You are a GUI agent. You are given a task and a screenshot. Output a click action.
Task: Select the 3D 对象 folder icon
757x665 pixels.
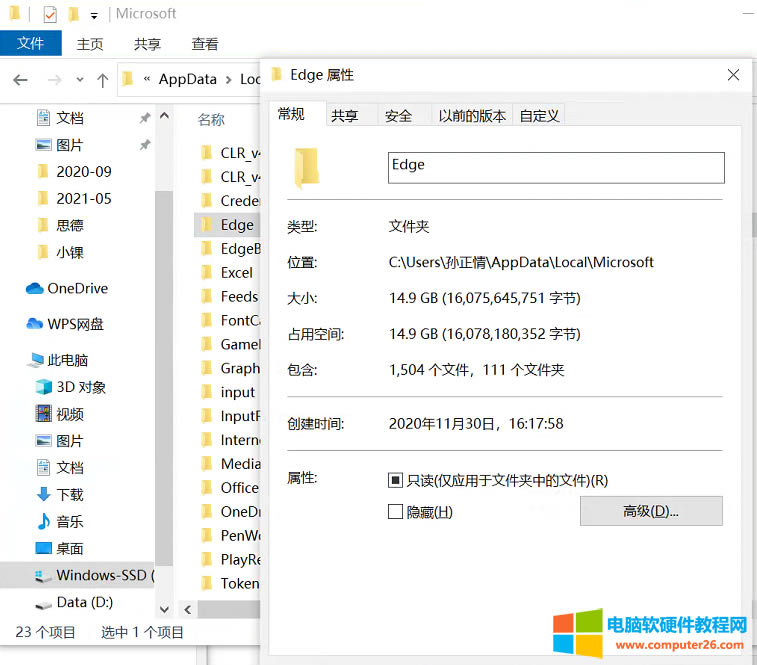(44, 387)
